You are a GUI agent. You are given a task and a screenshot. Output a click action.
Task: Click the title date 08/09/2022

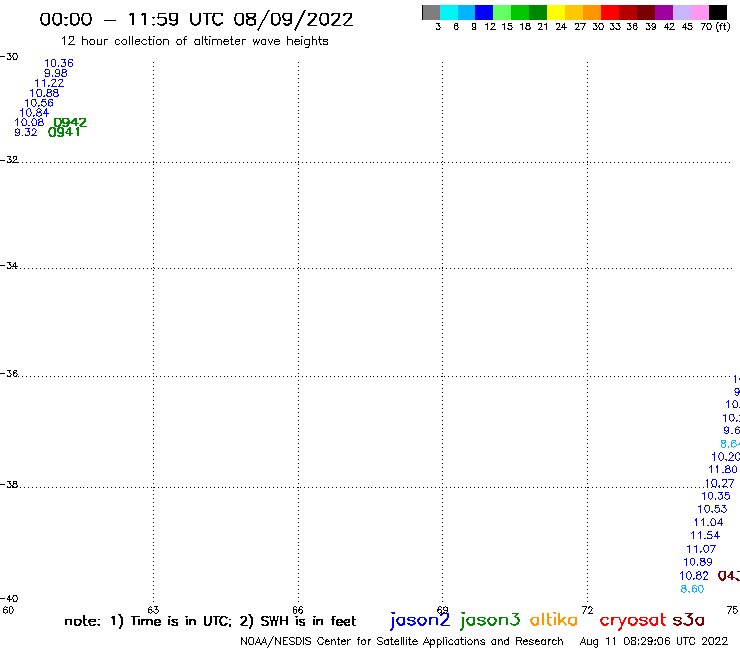tap(293, 20)
